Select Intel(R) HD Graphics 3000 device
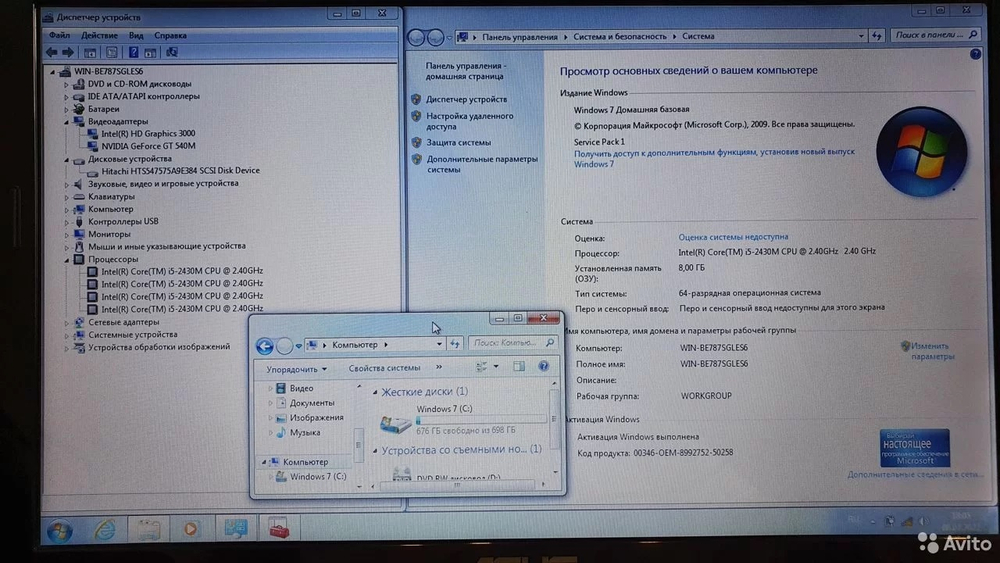 (x=148, y=133)
